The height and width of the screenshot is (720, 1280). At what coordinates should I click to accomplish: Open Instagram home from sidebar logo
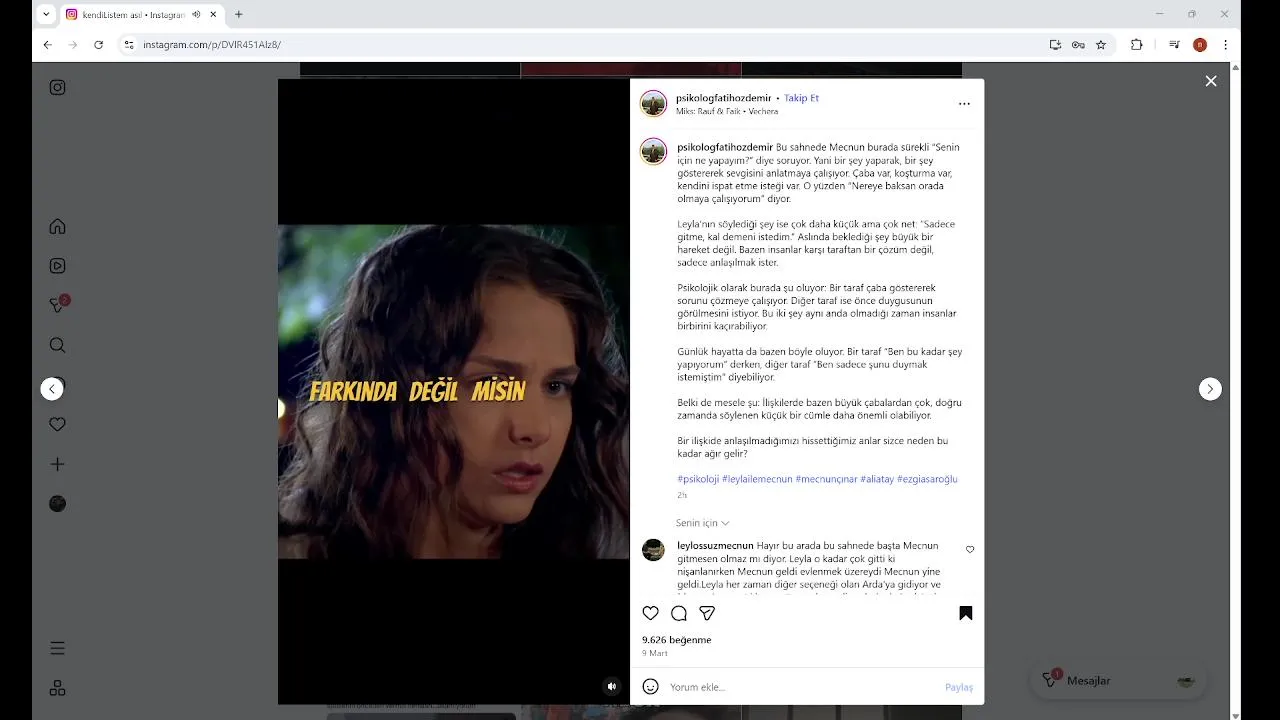click(x=58, y=87)
